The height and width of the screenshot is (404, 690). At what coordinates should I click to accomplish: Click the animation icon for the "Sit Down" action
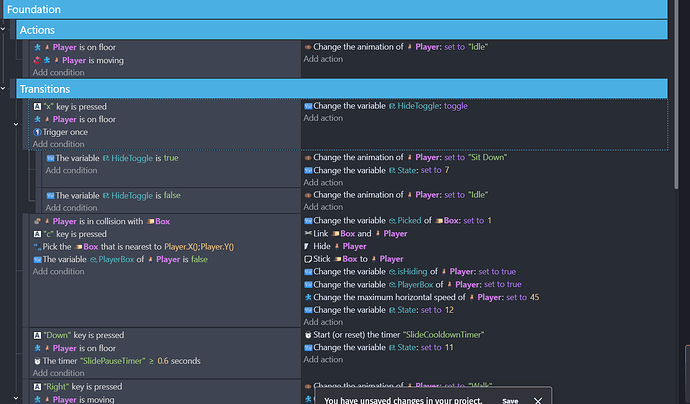coord(308,157)
